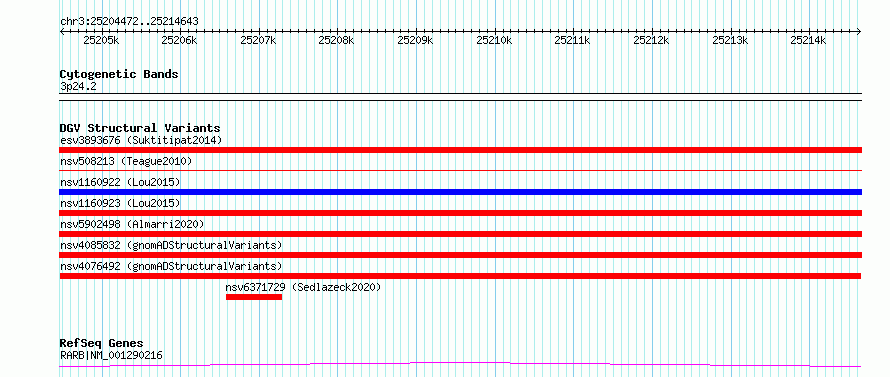Click the 25205k ruler position
Image resolution: width=890 pixels, height=377 pixels.
point(101,41)
